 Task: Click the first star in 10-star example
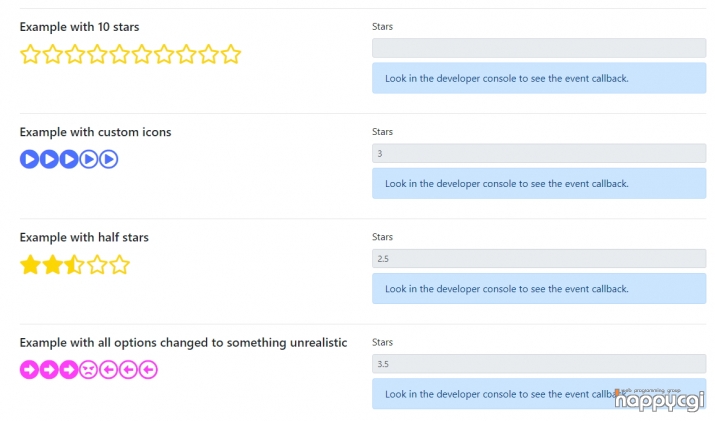tap(30, 54)
